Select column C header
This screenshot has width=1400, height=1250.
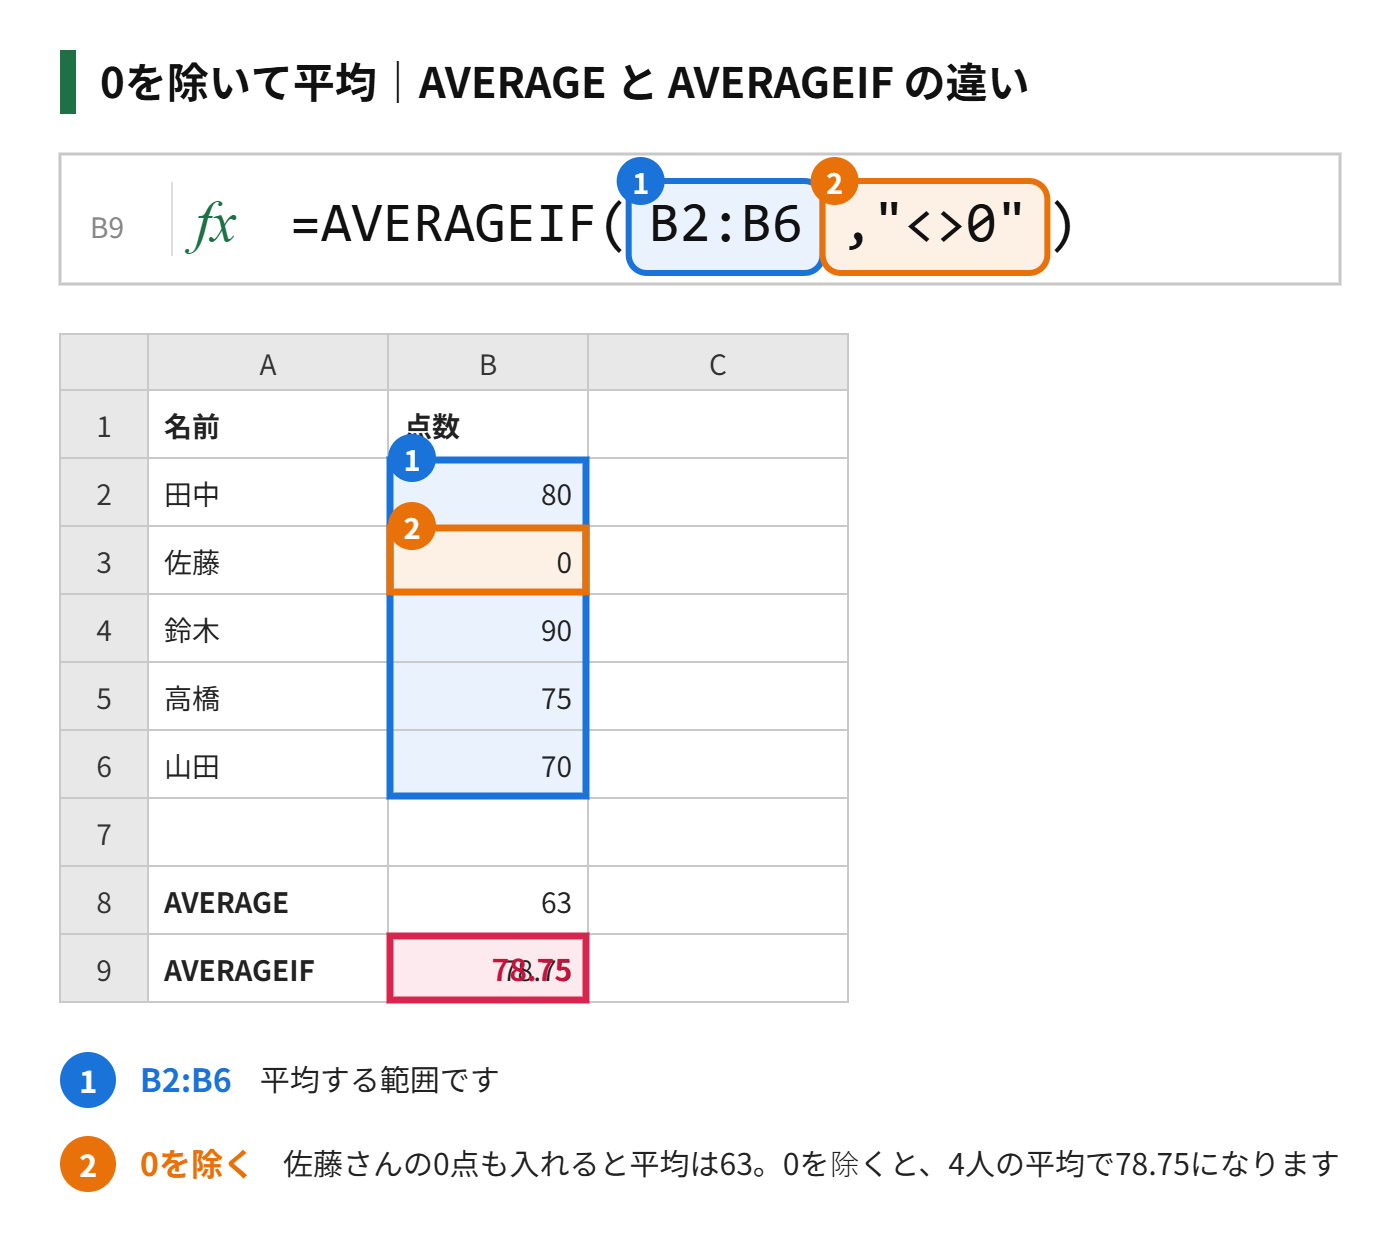718,363
